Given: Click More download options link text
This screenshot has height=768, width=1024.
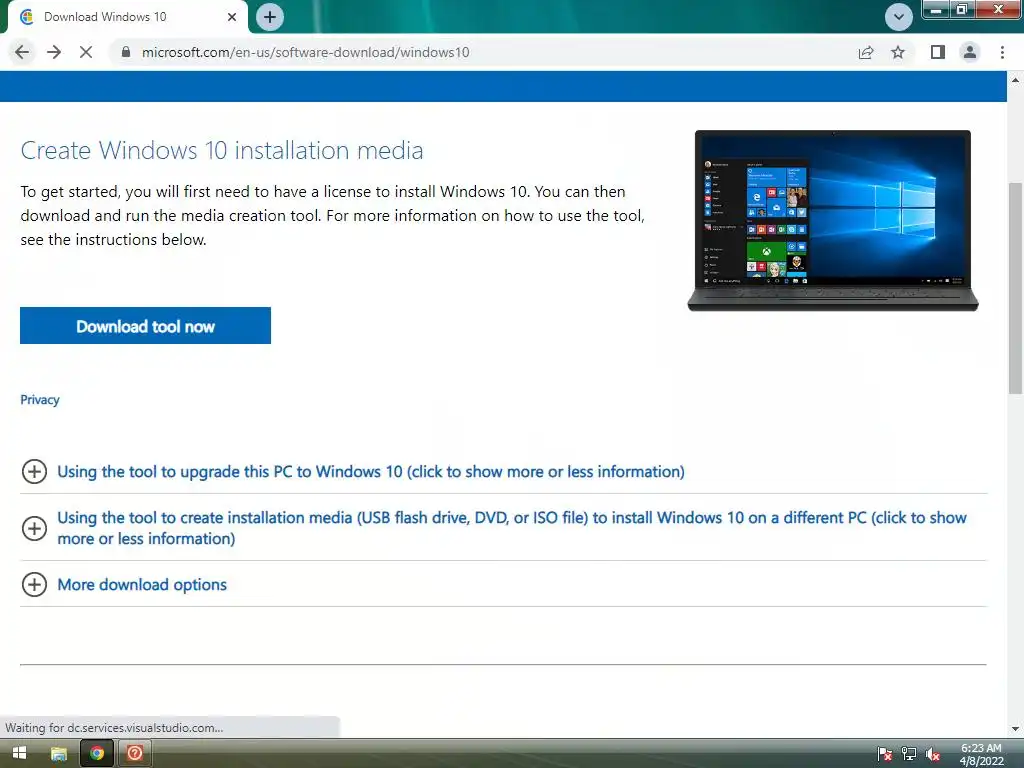Looking at the screenshot, I should click(142, 584).
